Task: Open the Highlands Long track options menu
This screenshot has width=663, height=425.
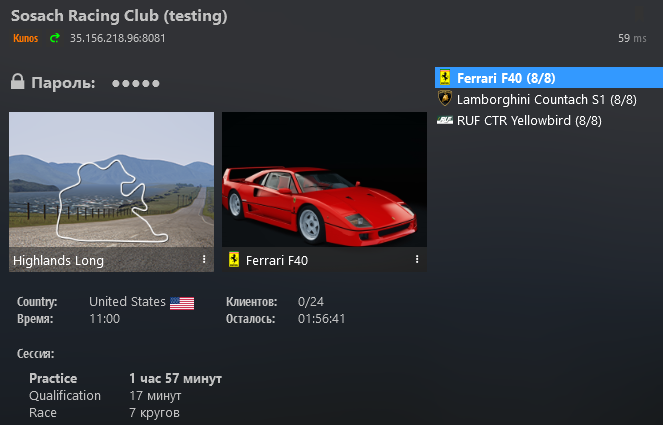Action: (x=204, y=259)
